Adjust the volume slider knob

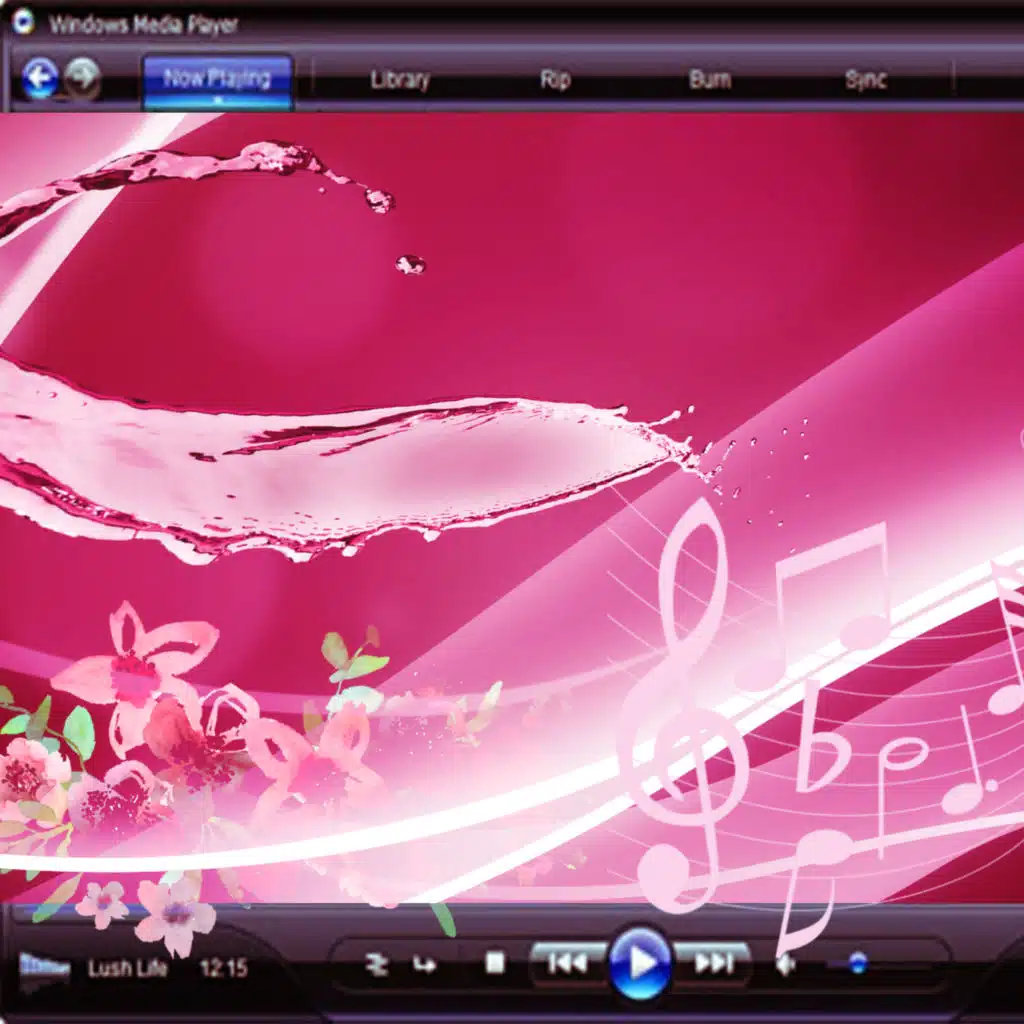857,963
